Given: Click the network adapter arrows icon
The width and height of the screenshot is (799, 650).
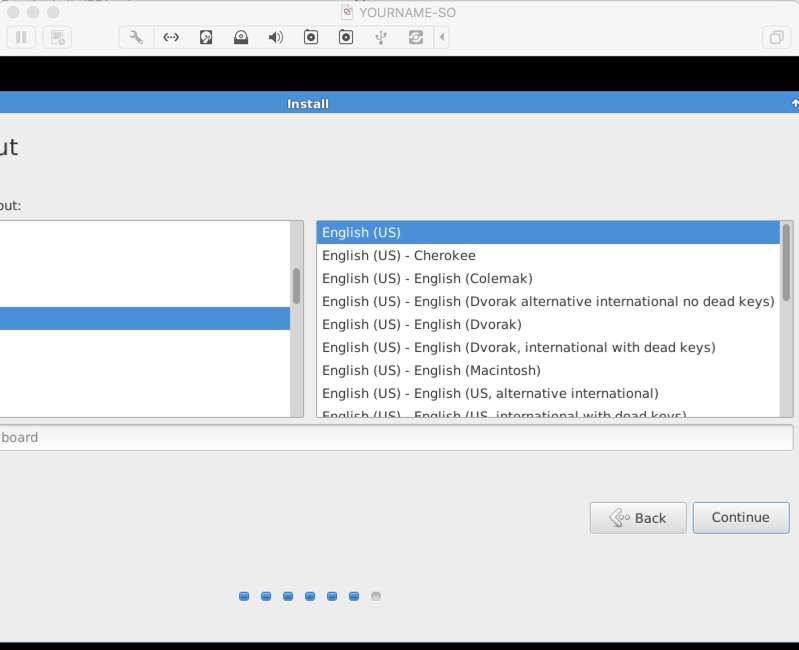Looking at the screenshot, I should (171, 37).
